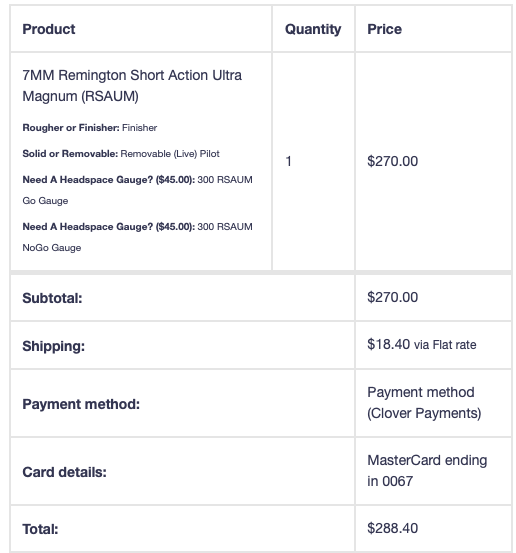Click the Shipping label

54,346
